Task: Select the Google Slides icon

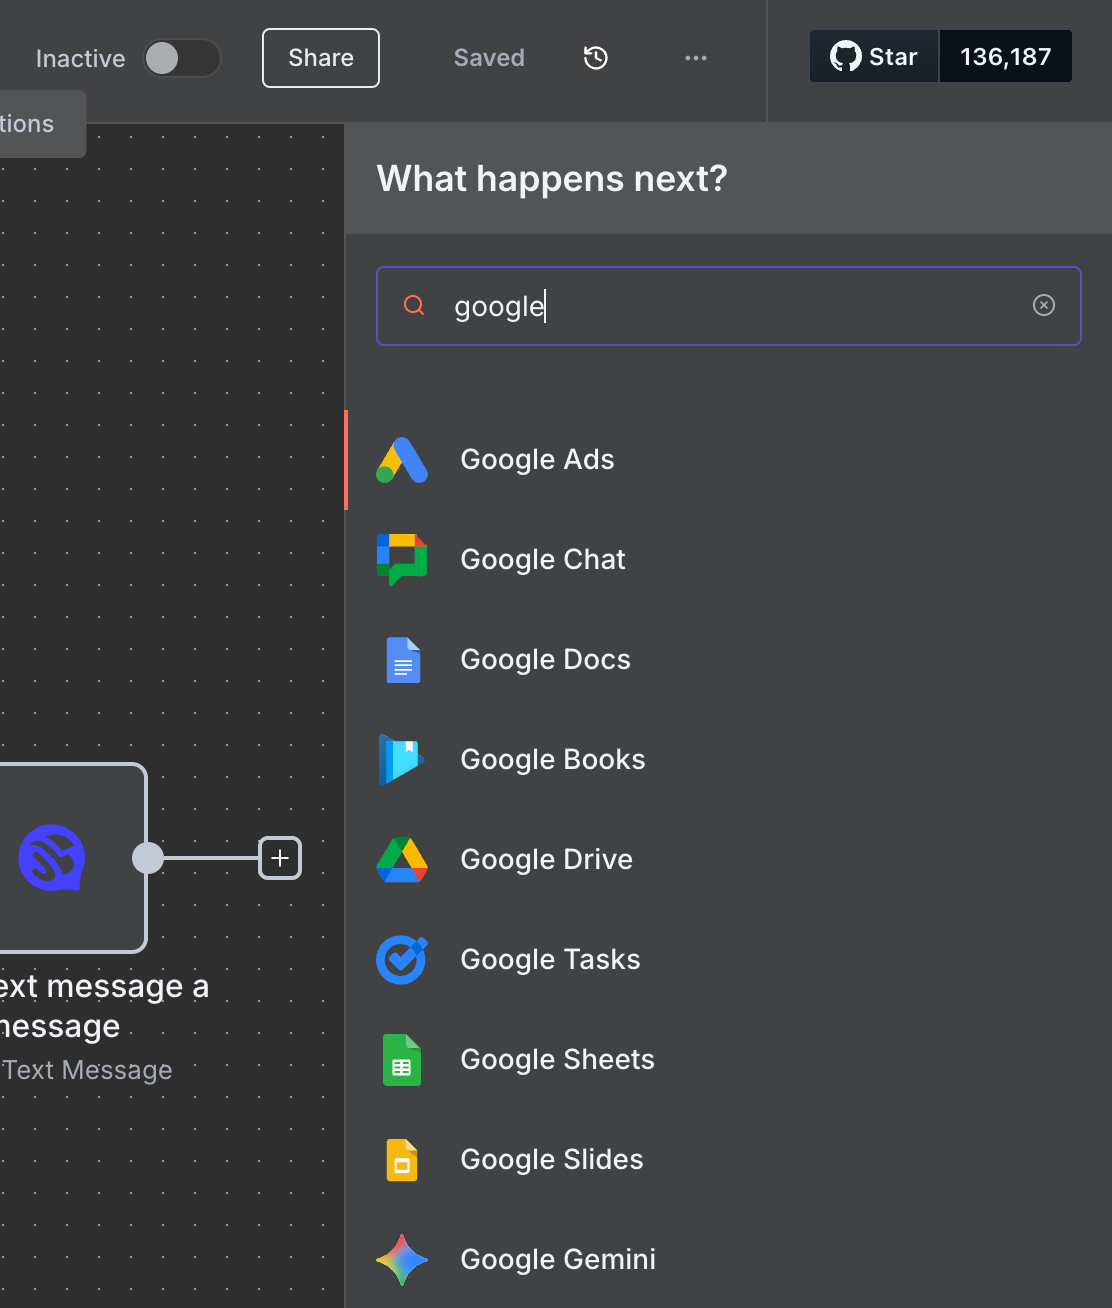Action: click(x=402, y=1160)
